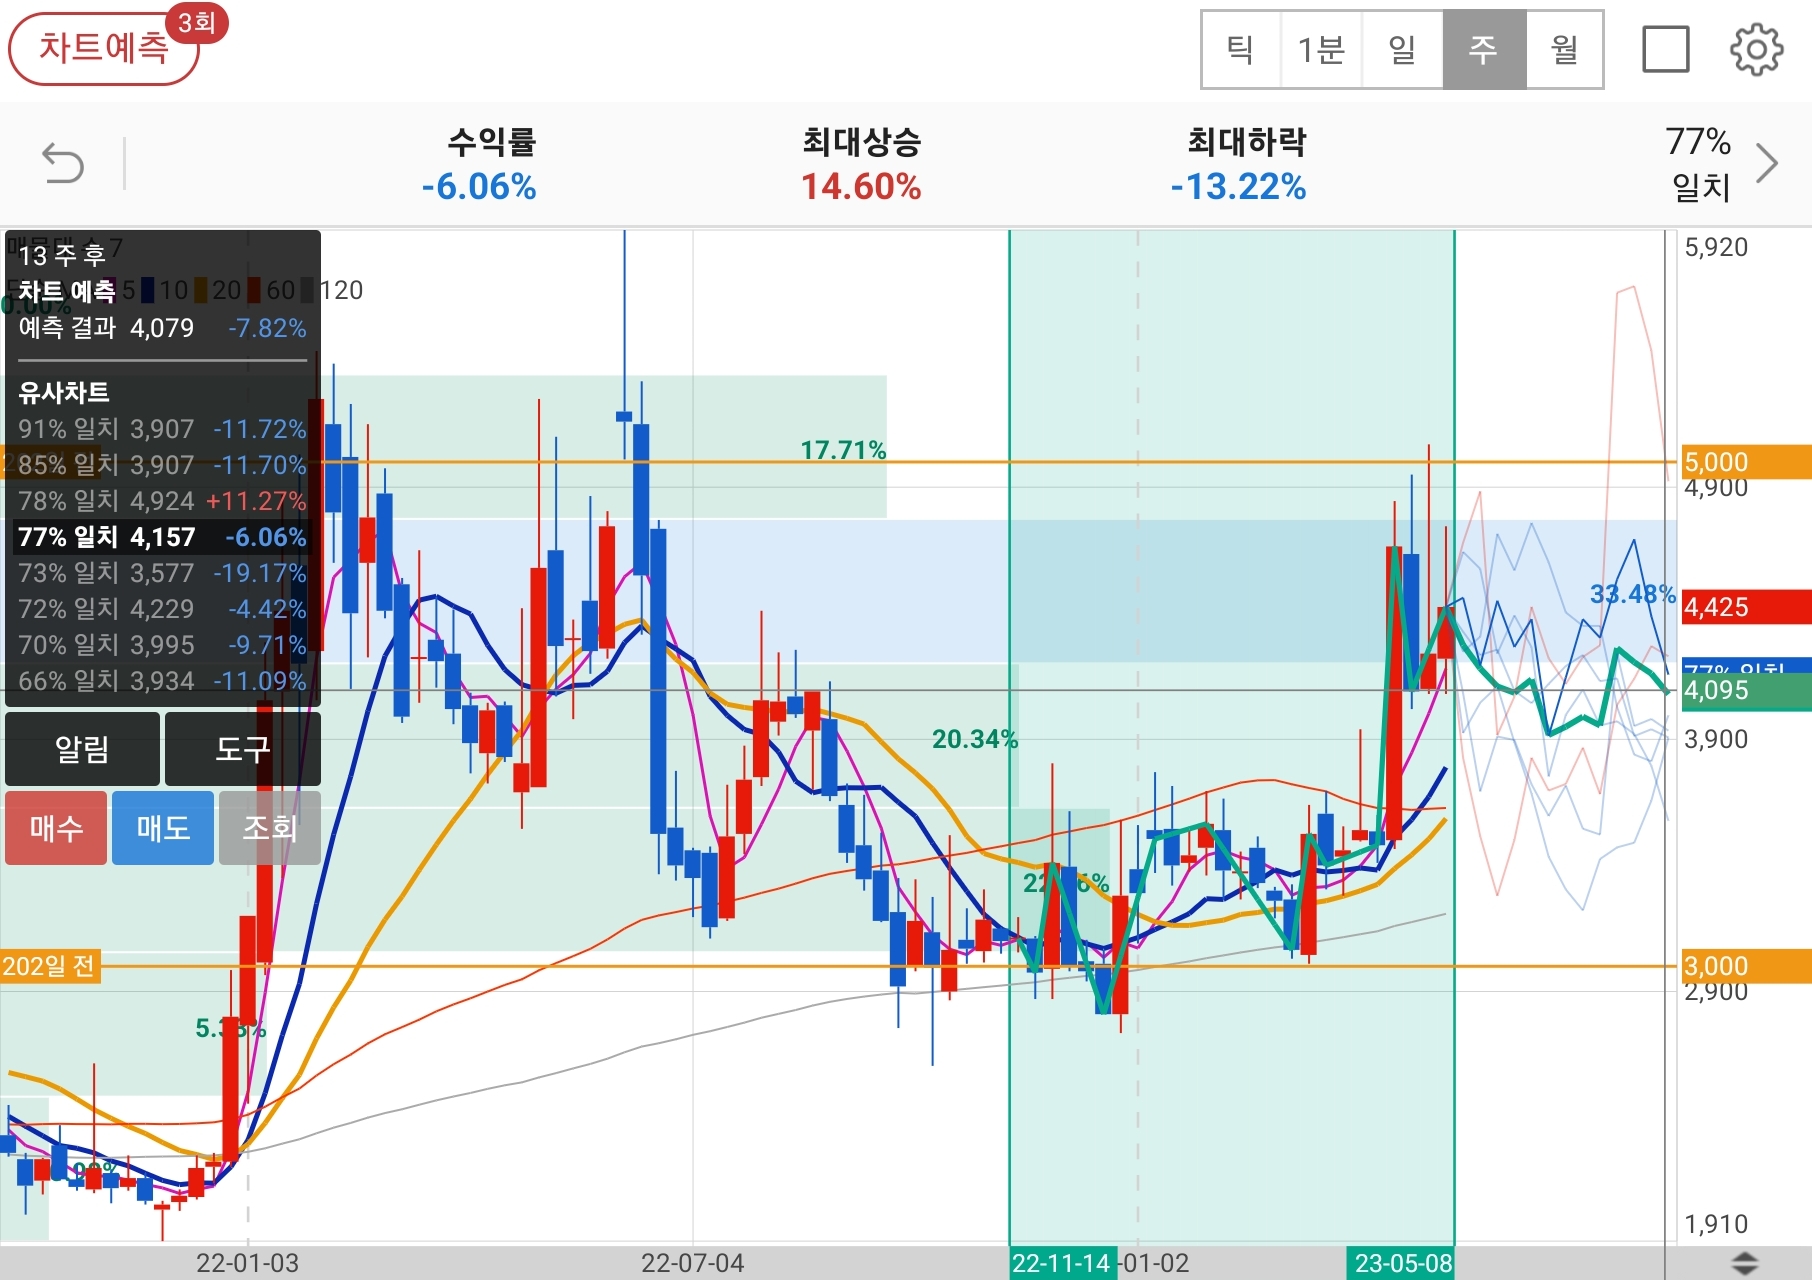The height and width of the screenshot is (1280, 1812).
Task: Tap the 차트예측 button
Action: click(103, 48)
